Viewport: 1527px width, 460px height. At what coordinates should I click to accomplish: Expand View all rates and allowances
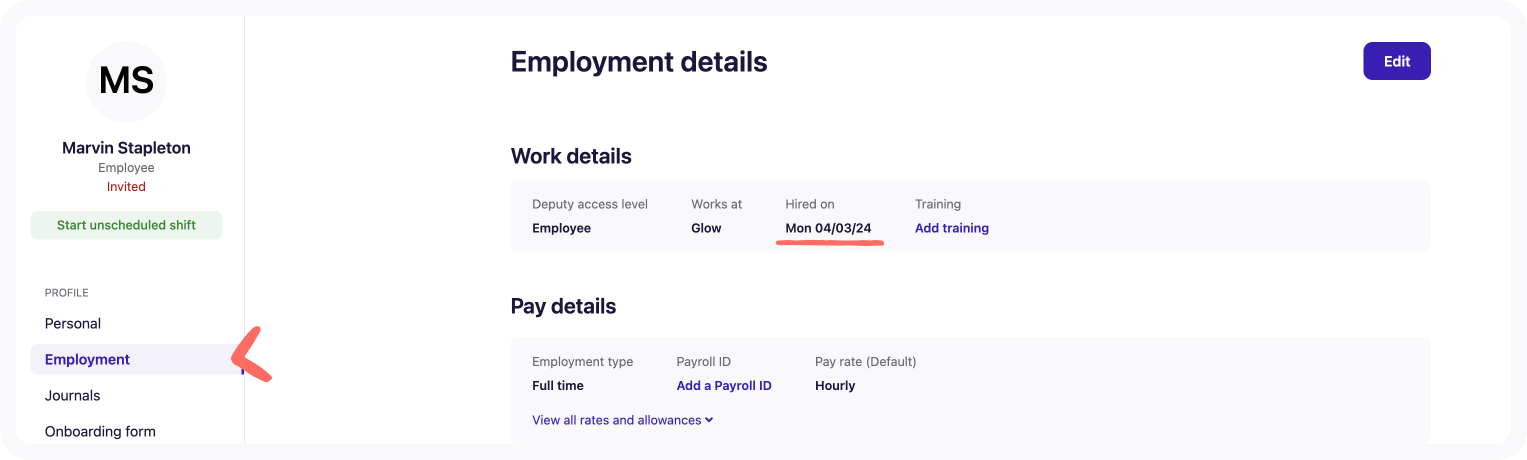[x=622, y=420]
